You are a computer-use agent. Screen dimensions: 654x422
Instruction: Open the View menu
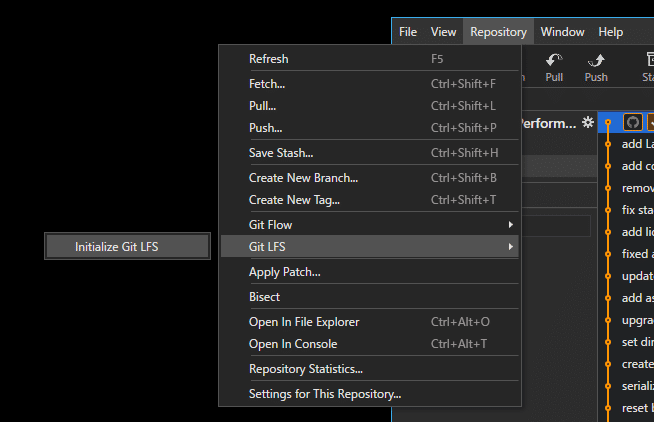click(443, 32)
